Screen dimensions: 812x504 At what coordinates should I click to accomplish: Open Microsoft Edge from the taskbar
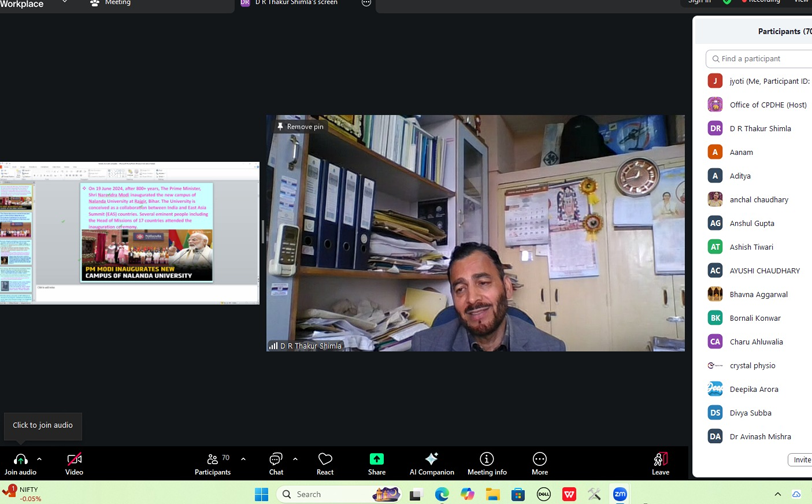point(442,494)
